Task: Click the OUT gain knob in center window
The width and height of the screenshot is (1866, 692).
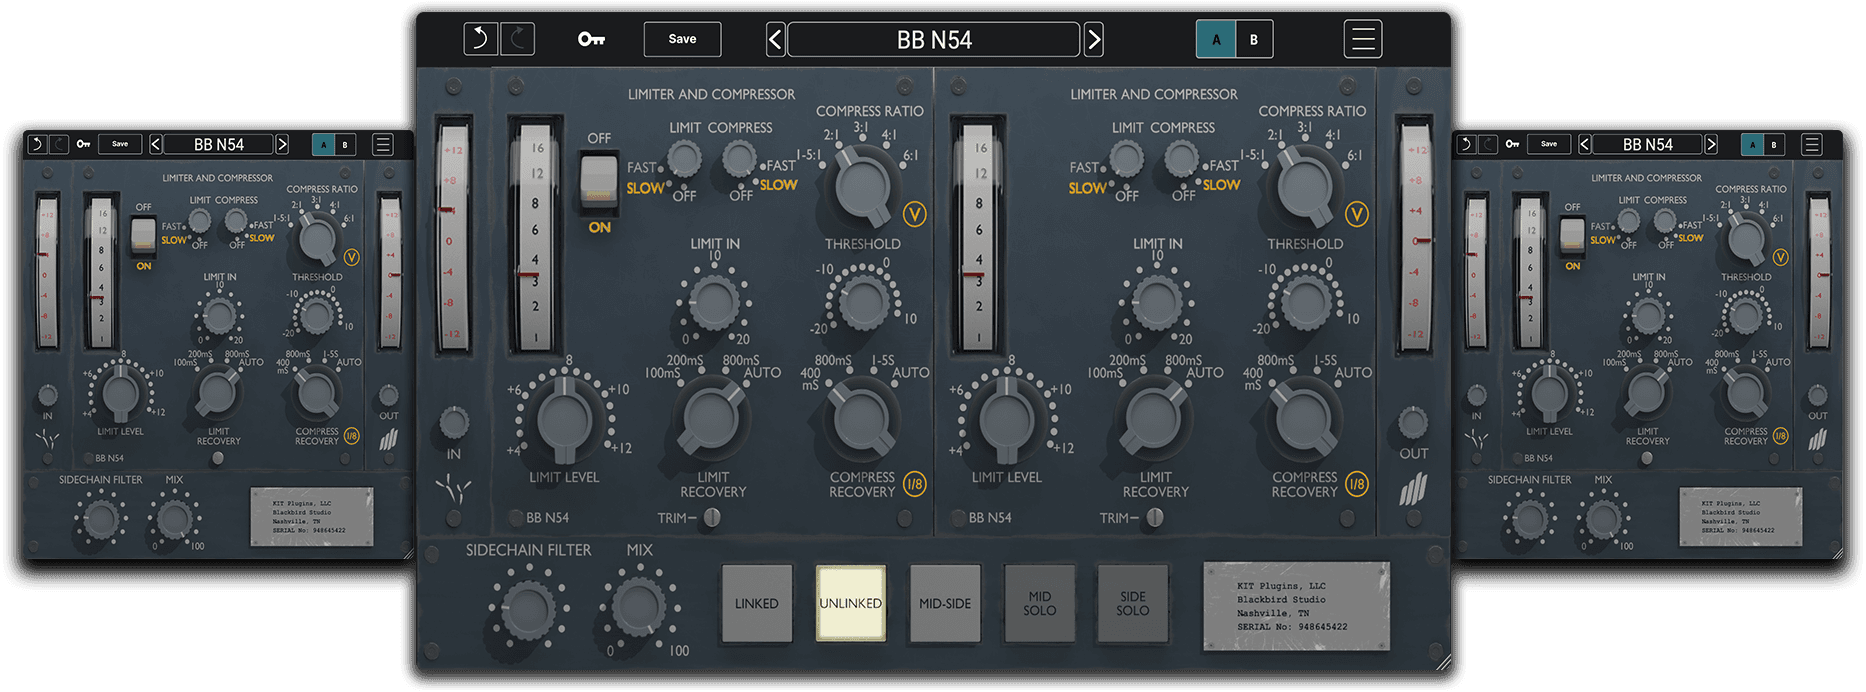Action: pyautogui.click(x=1413, y=423)
